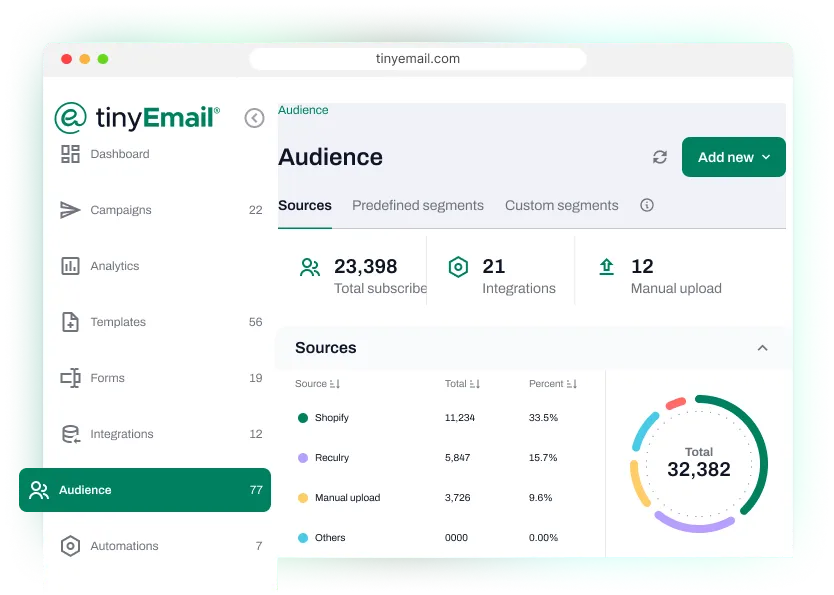
Task: Collapse the sidebar with the arrow button
Action: point(254,118)
